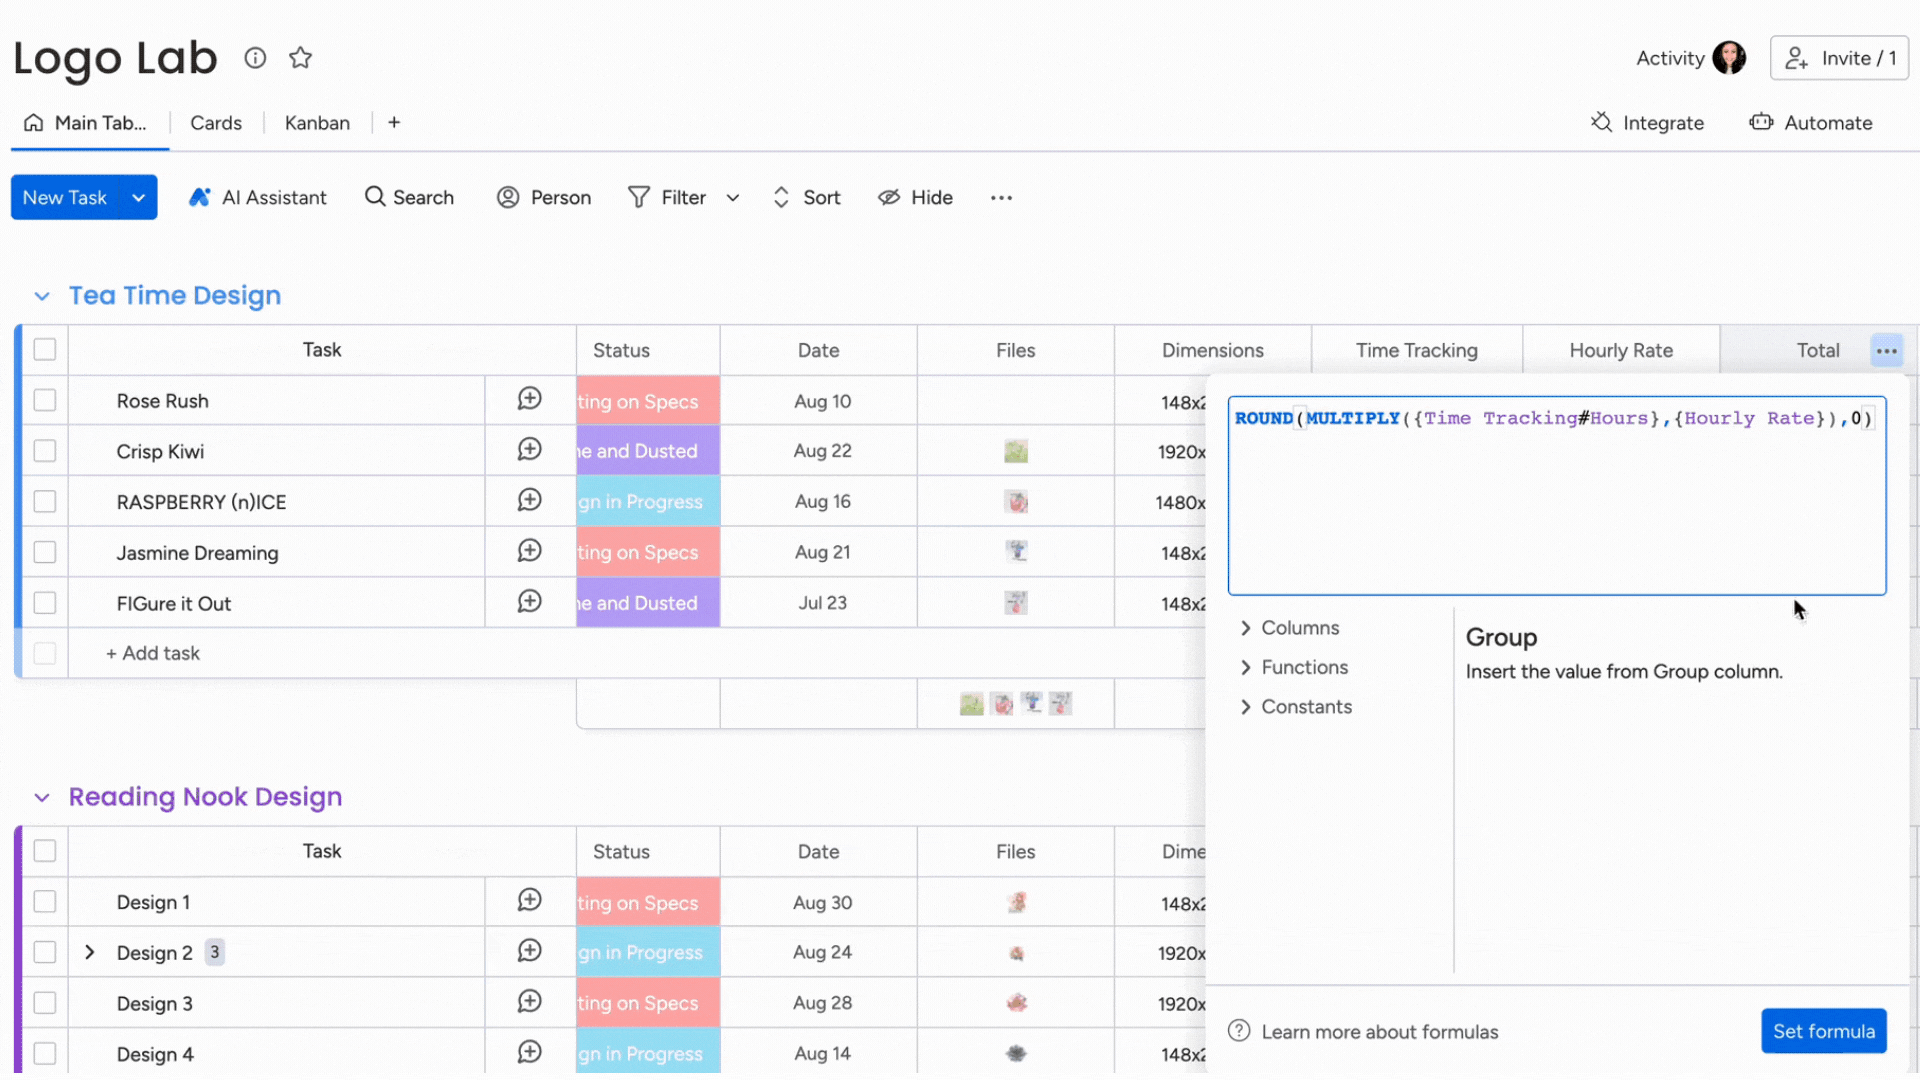Click the AI Assistant icon
Screen dimensions: 1920x1080
point(199,196)
